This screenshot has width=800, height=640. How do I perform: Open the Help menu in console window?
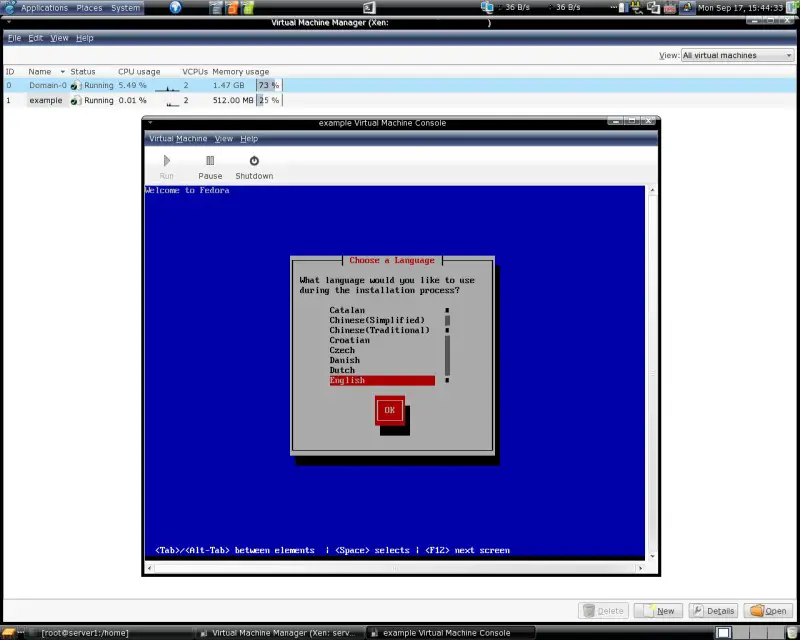(249, 138)
